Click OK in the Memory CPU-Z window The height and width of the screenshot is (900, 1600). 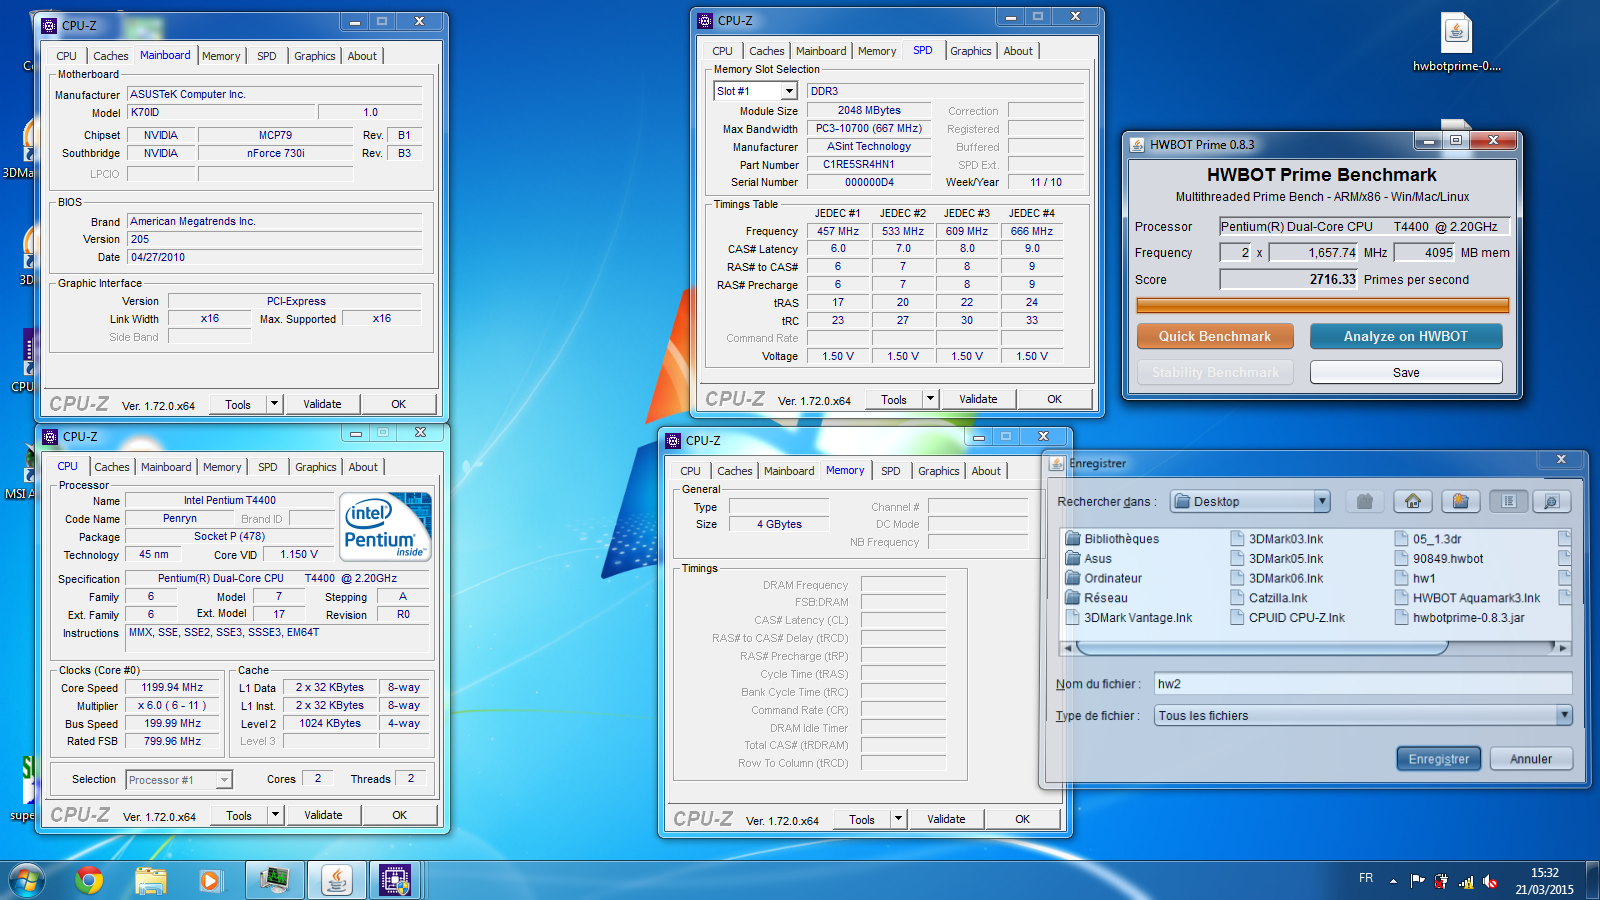1022,819
